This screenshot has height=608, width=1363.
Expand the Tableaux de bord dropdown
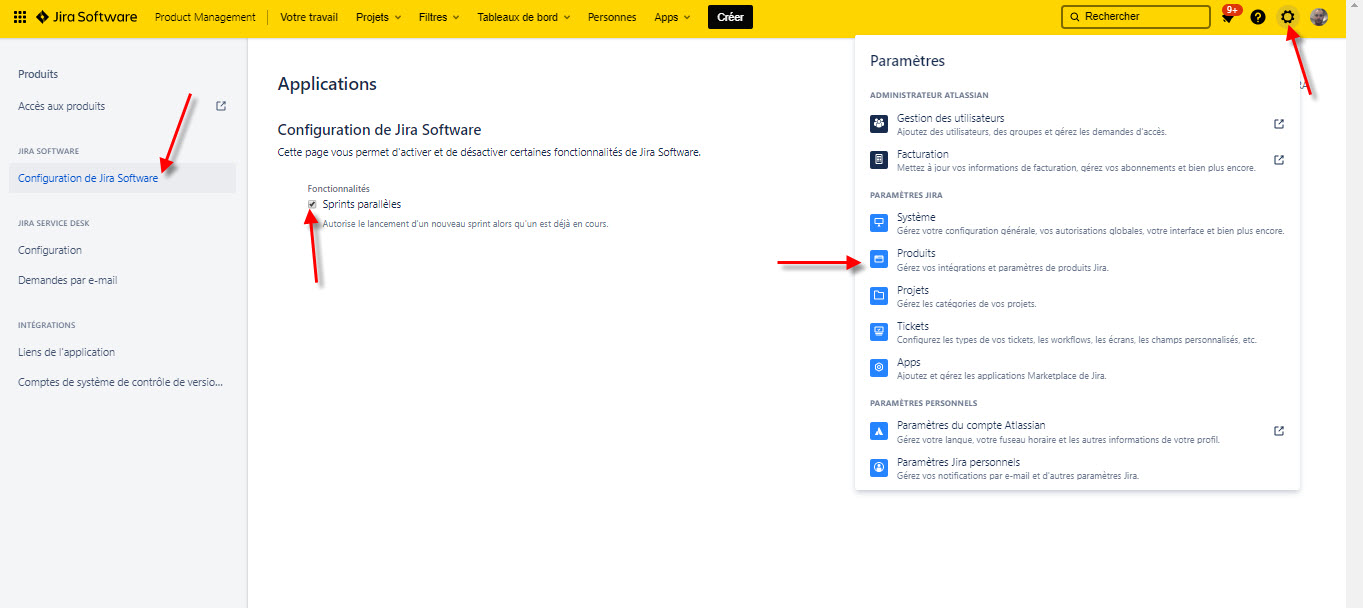click(x=525, y=17)
